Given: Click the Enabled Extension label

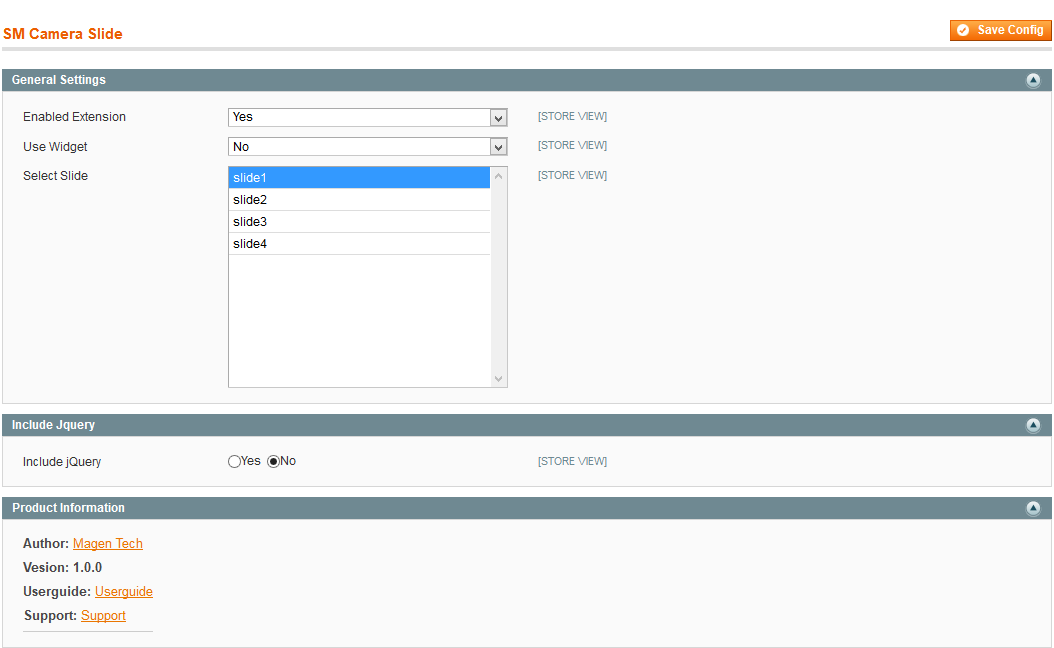Looking at the screenshot, I should click(x=75, y=117).
